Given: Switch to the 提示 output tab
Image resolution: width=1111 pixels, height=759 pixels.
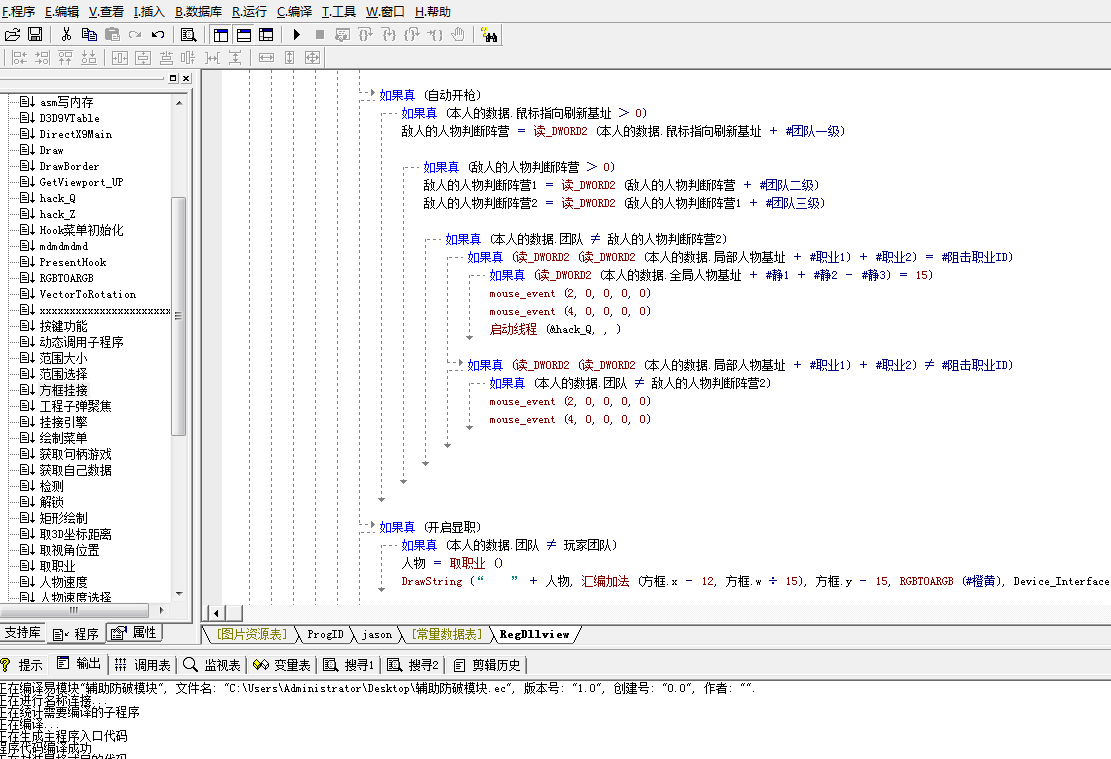Looking at the screenshot, I should point(23,665).
